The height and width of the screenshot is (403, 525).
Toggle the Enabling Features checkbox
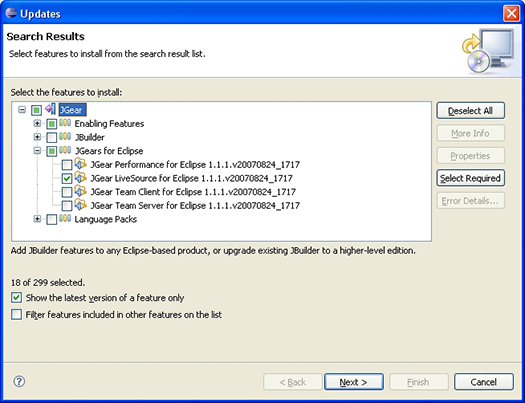(52, 124)
